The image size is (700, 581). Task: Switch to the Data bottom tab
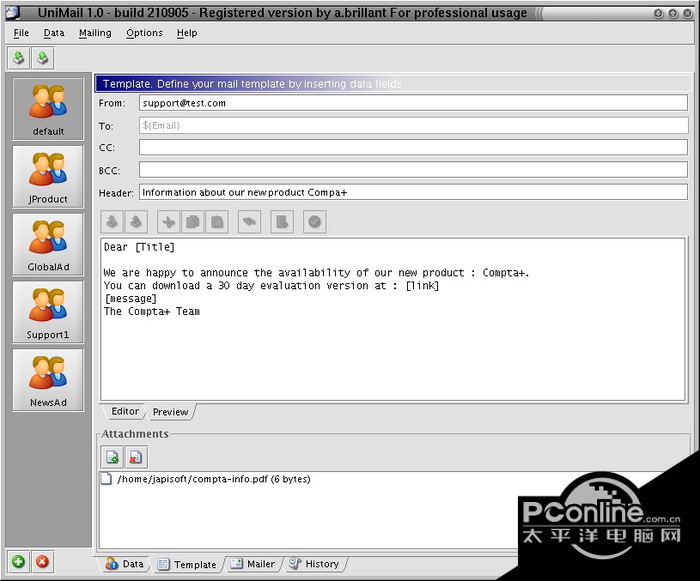(x=125, y=564)
